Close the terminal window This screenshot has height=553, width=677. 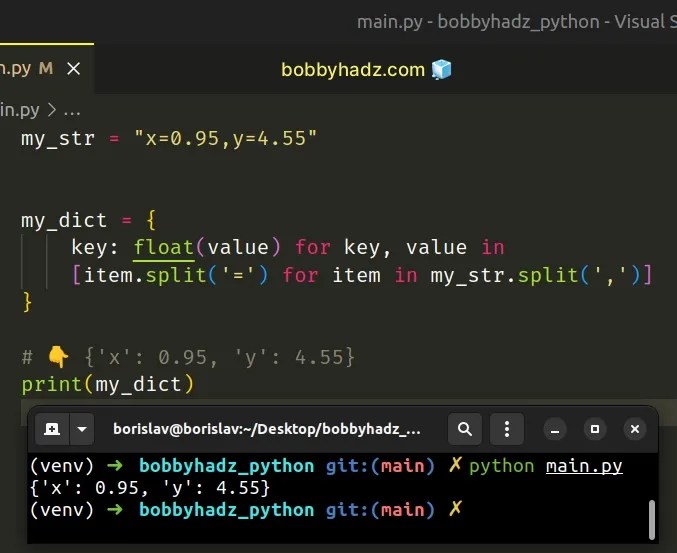pyautogui.click(x=635, y=429)
